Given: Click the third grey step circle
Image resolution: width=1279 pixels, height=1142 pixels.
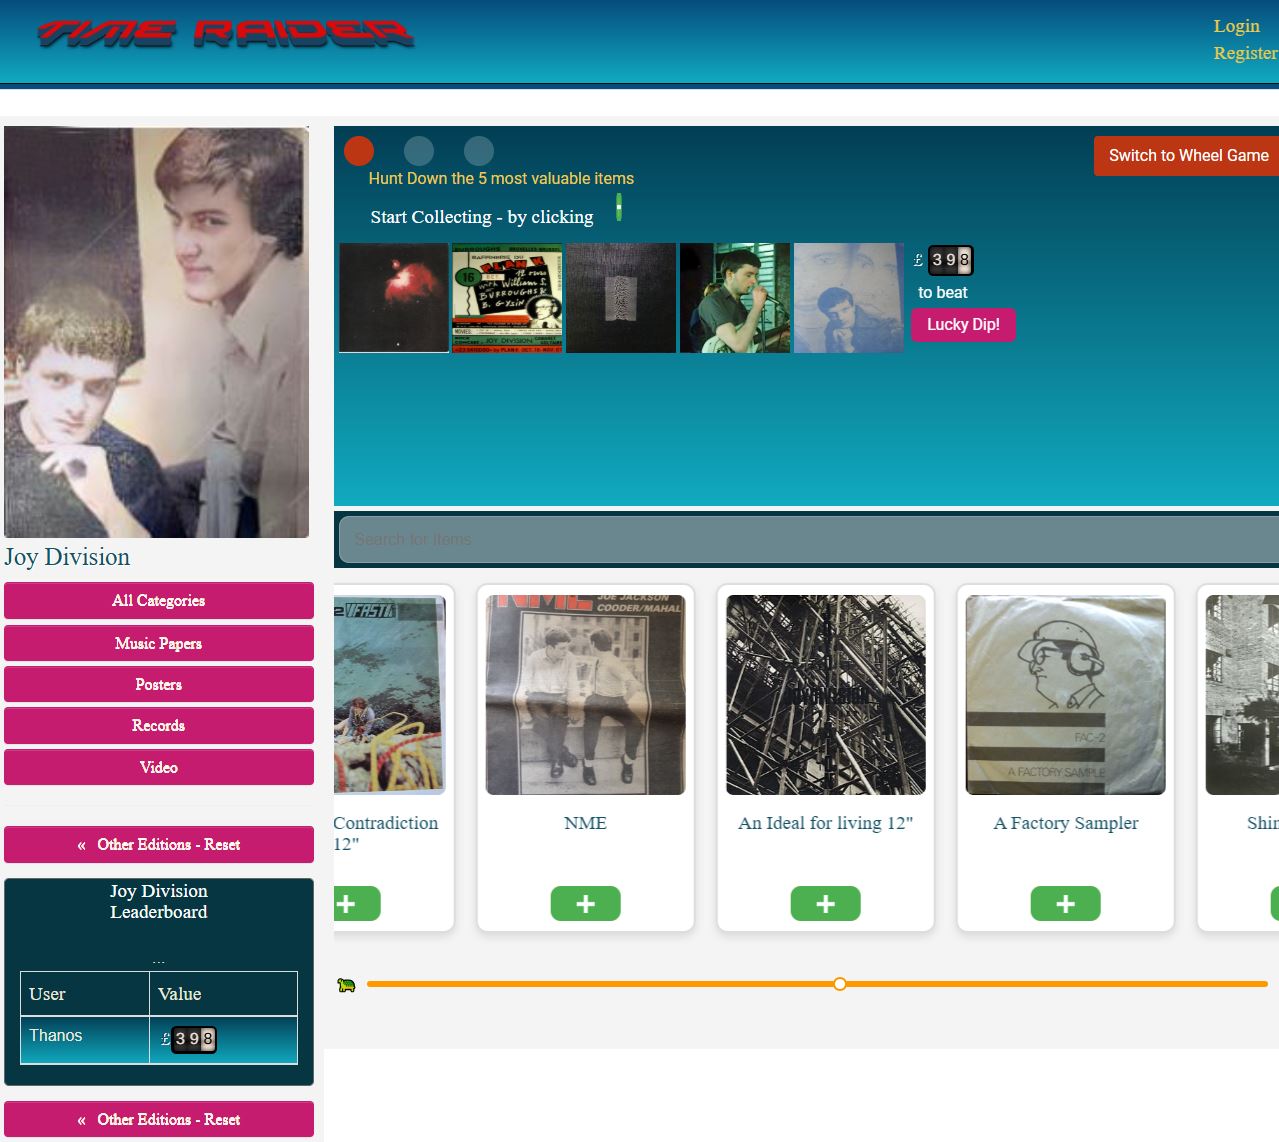Looking at the screenshot, I should click(479, 151).
